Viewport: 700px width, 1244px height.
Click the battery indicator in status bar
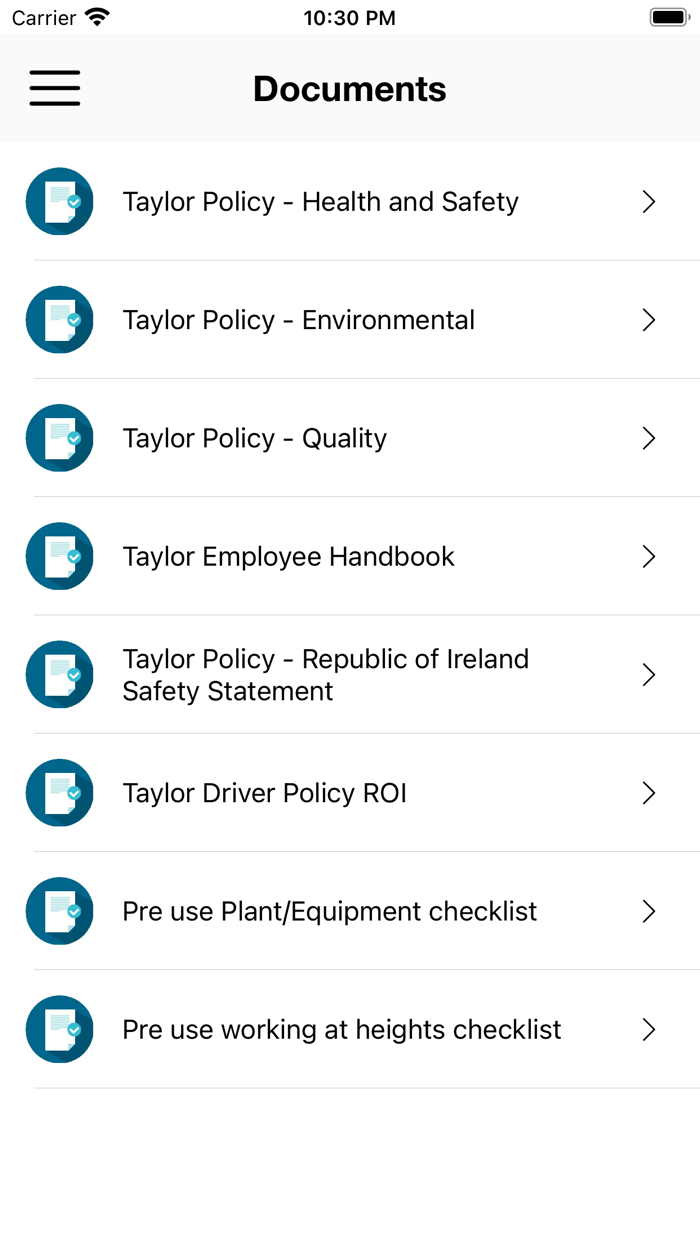coord(667,15)
